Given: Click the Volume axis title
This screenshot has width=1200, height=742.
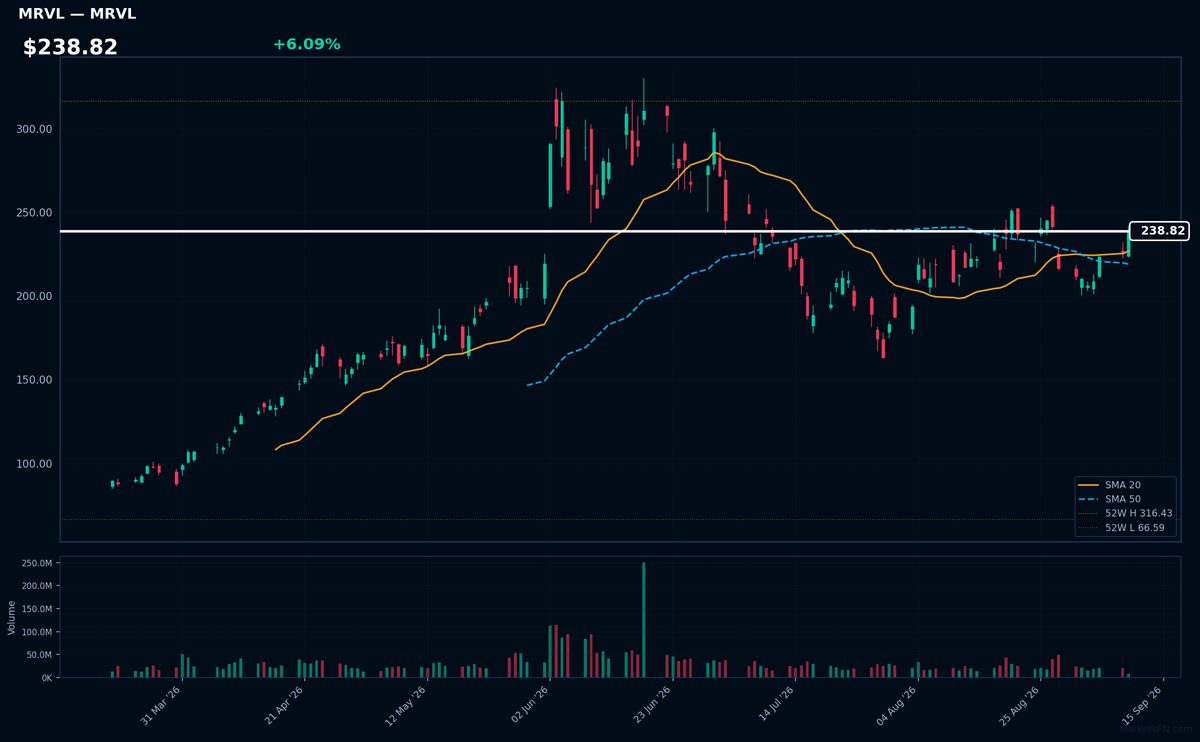Looking at the screenshot, I should tap(12, 617).
